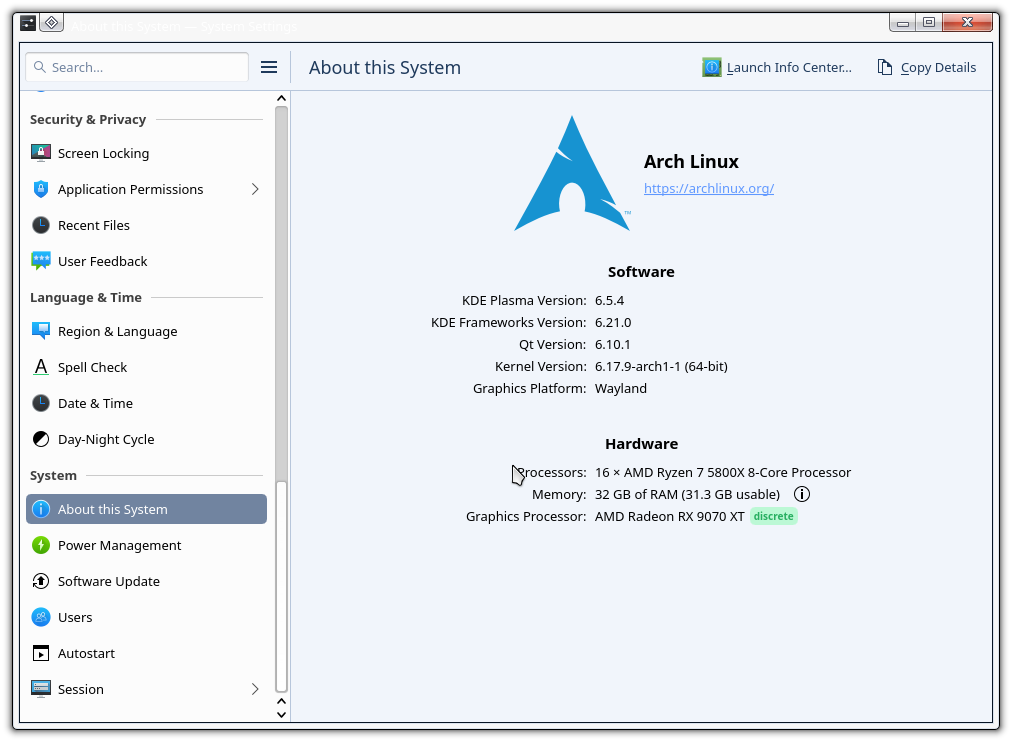Open Recent Files settings
The width and height of the screenshot is (1012, 742).
point(147,225)
